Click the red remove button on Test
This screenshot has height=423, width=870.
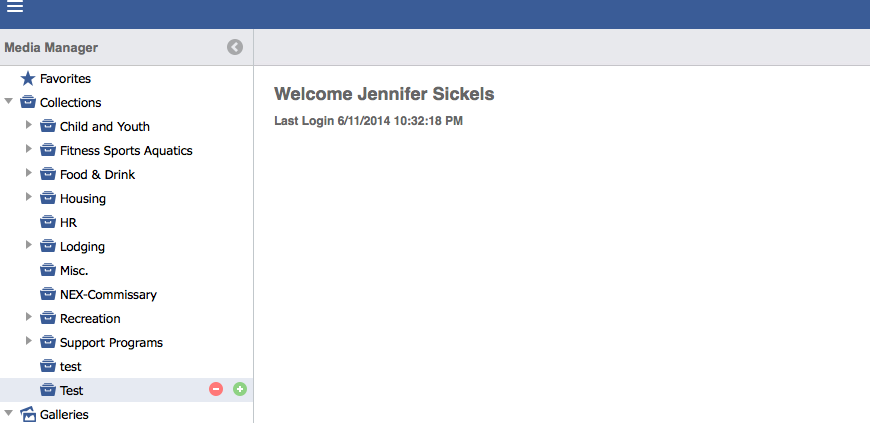point(216,389)
